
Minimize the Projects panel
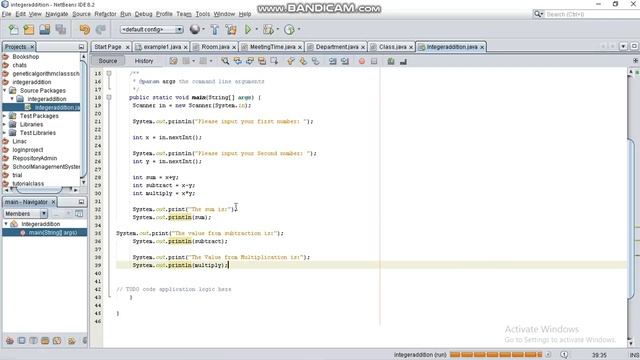[x=81, y=47]
